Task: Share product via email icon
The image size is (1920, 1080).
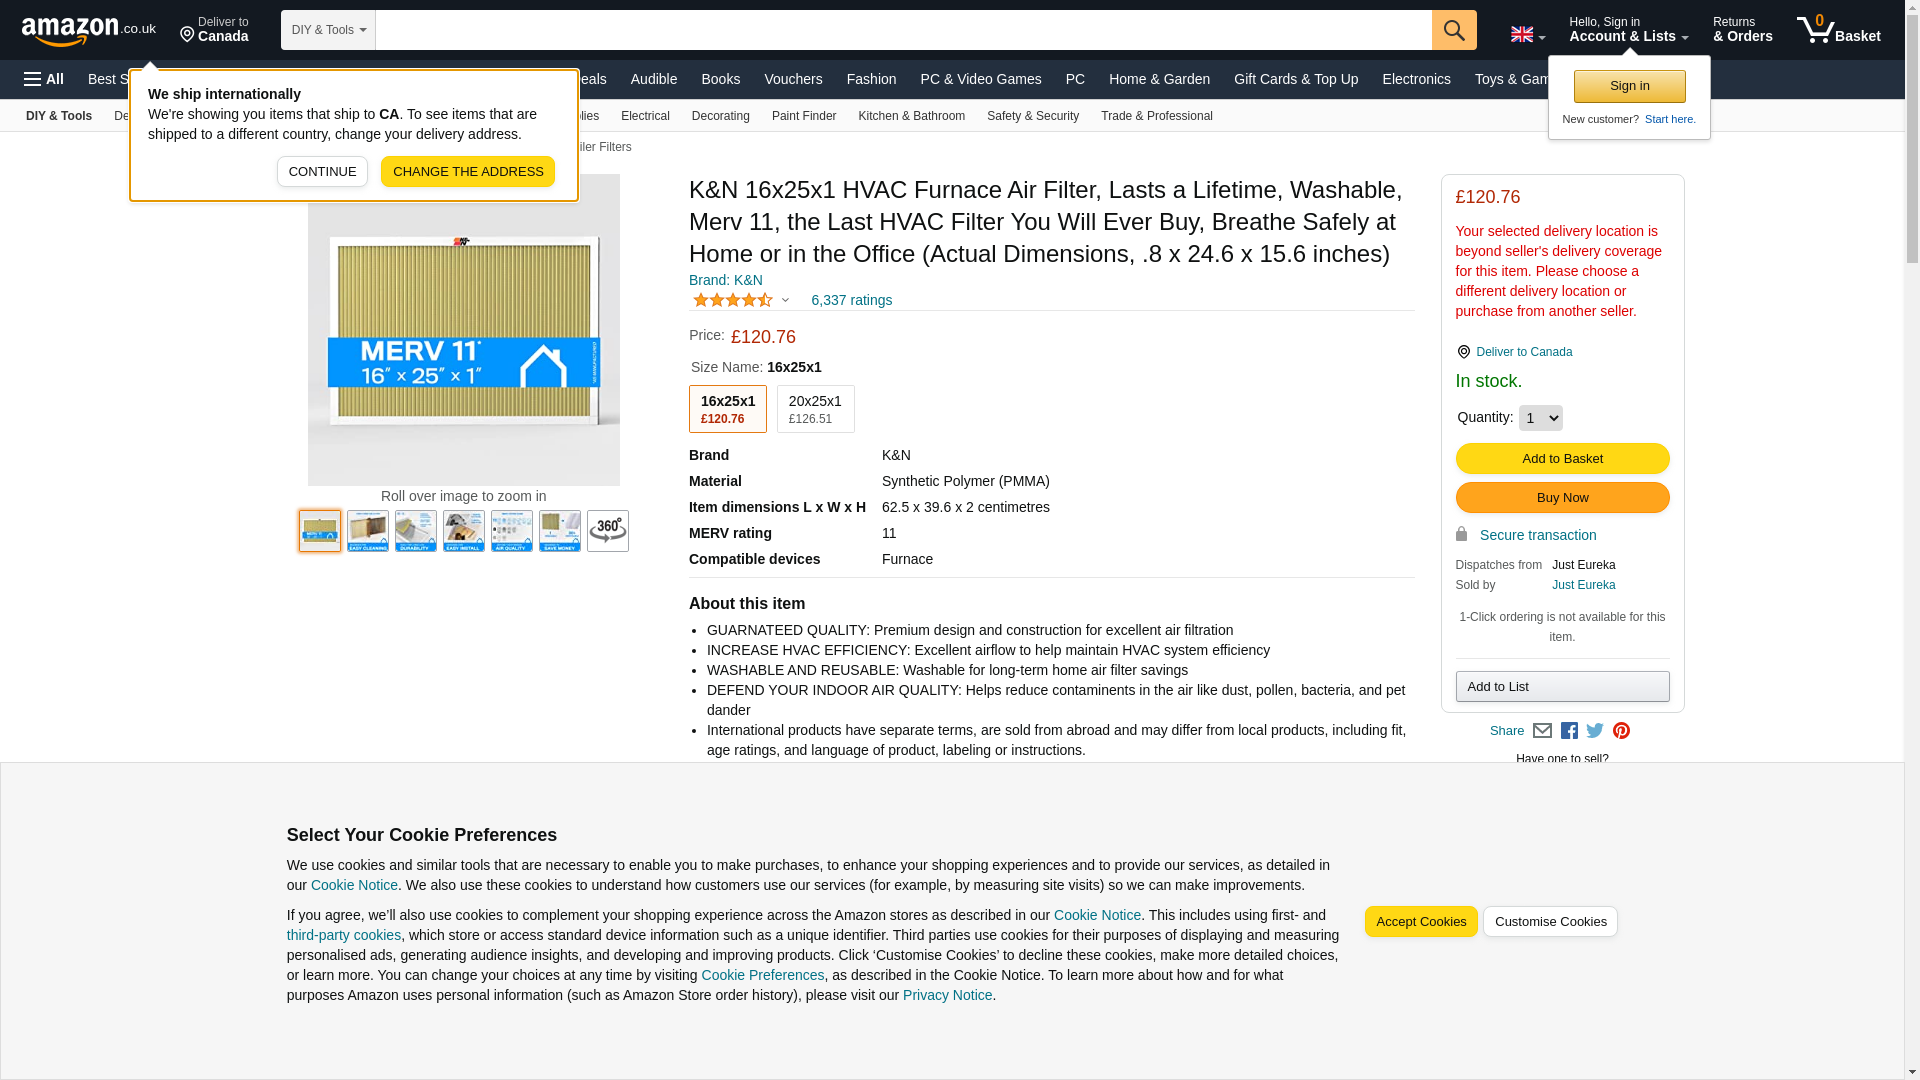Action: tap(1542, 731)
